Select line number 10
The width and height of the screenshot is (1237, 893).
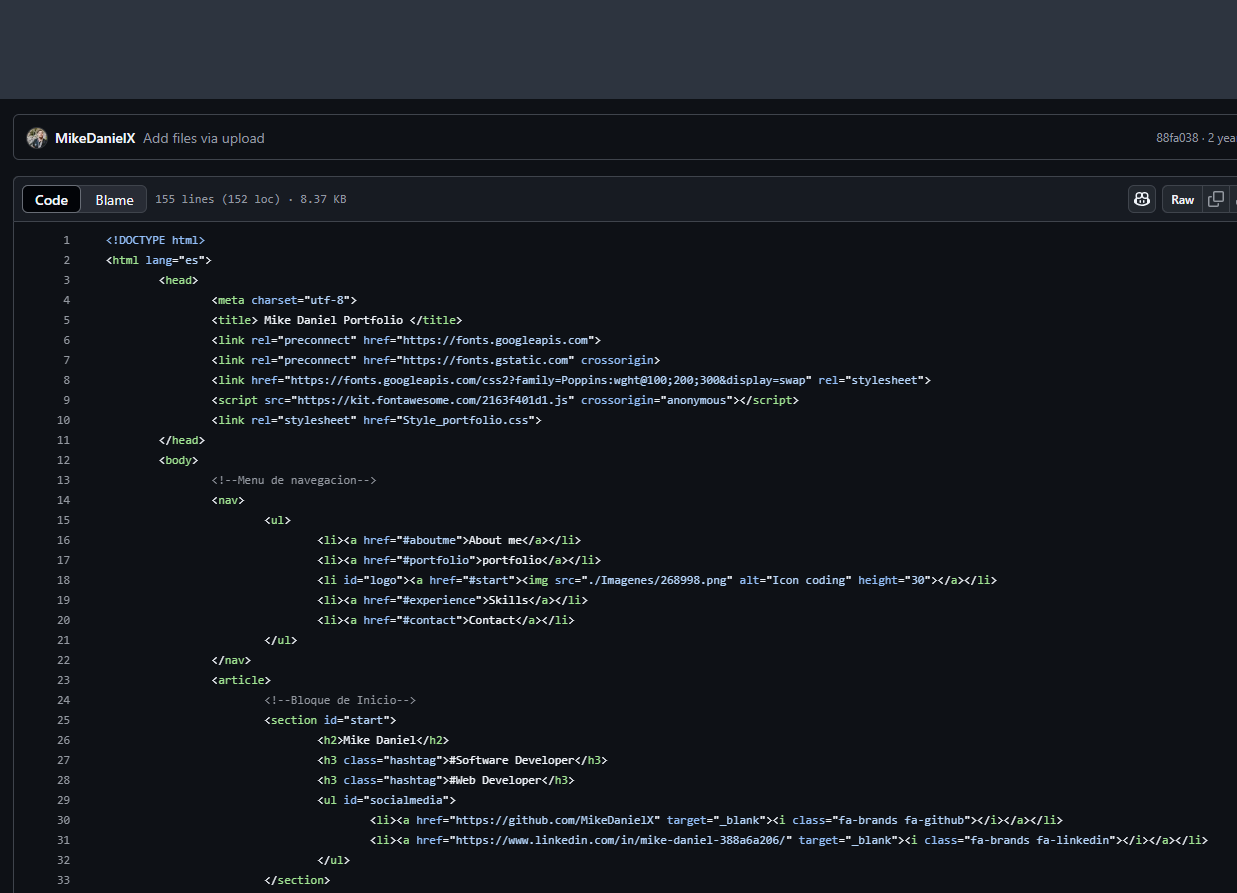click(x=63, y=420)
